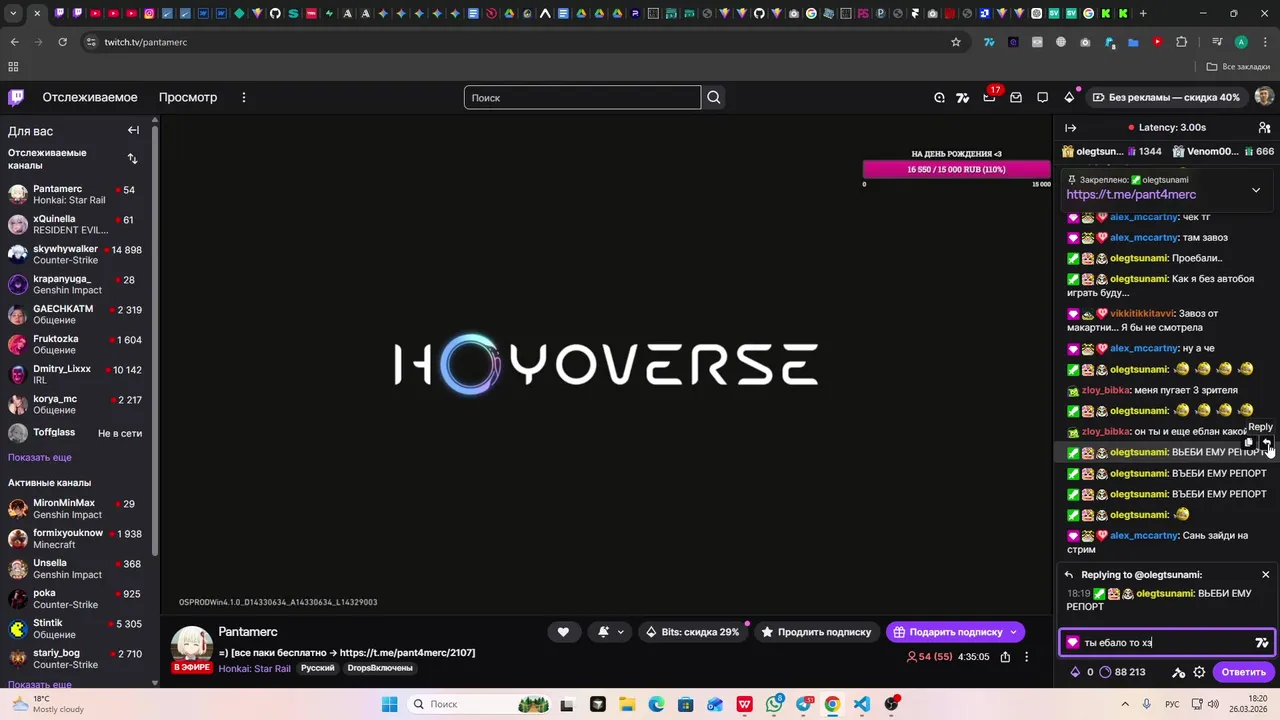This screenshot has width=1280, height=720.
Task: Open chat settings gear icon
Action: [x=1199, y=672]
